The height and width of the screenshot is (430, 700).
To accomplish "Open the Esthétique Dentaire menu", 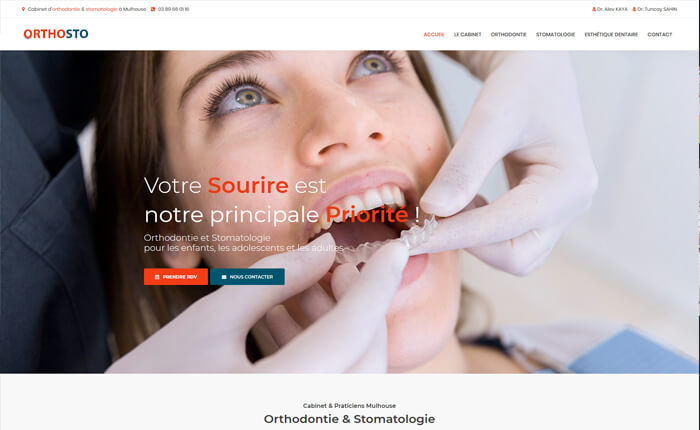I will coord(611,34).
